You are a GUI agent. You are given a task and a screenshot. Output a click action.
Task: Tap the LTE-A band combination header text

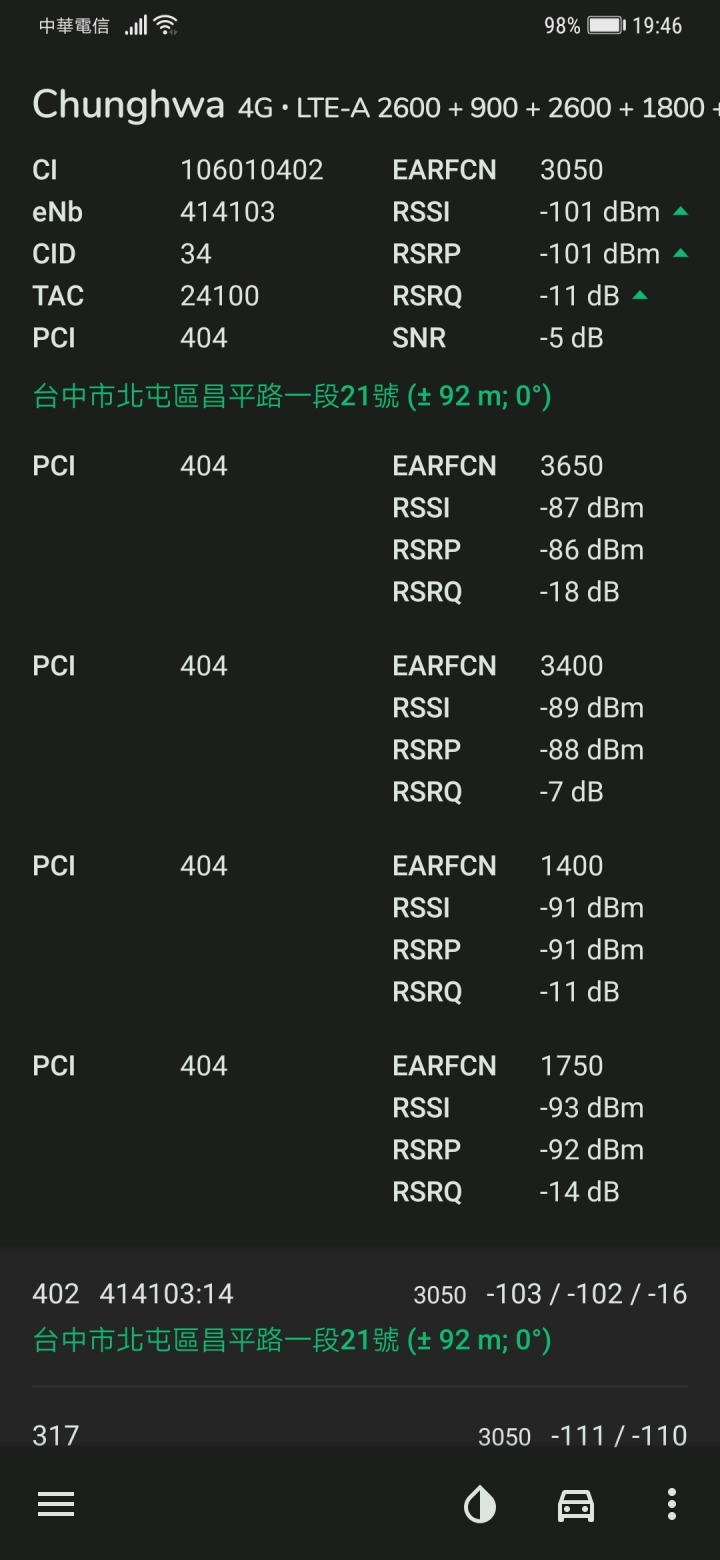click(478, 108)
